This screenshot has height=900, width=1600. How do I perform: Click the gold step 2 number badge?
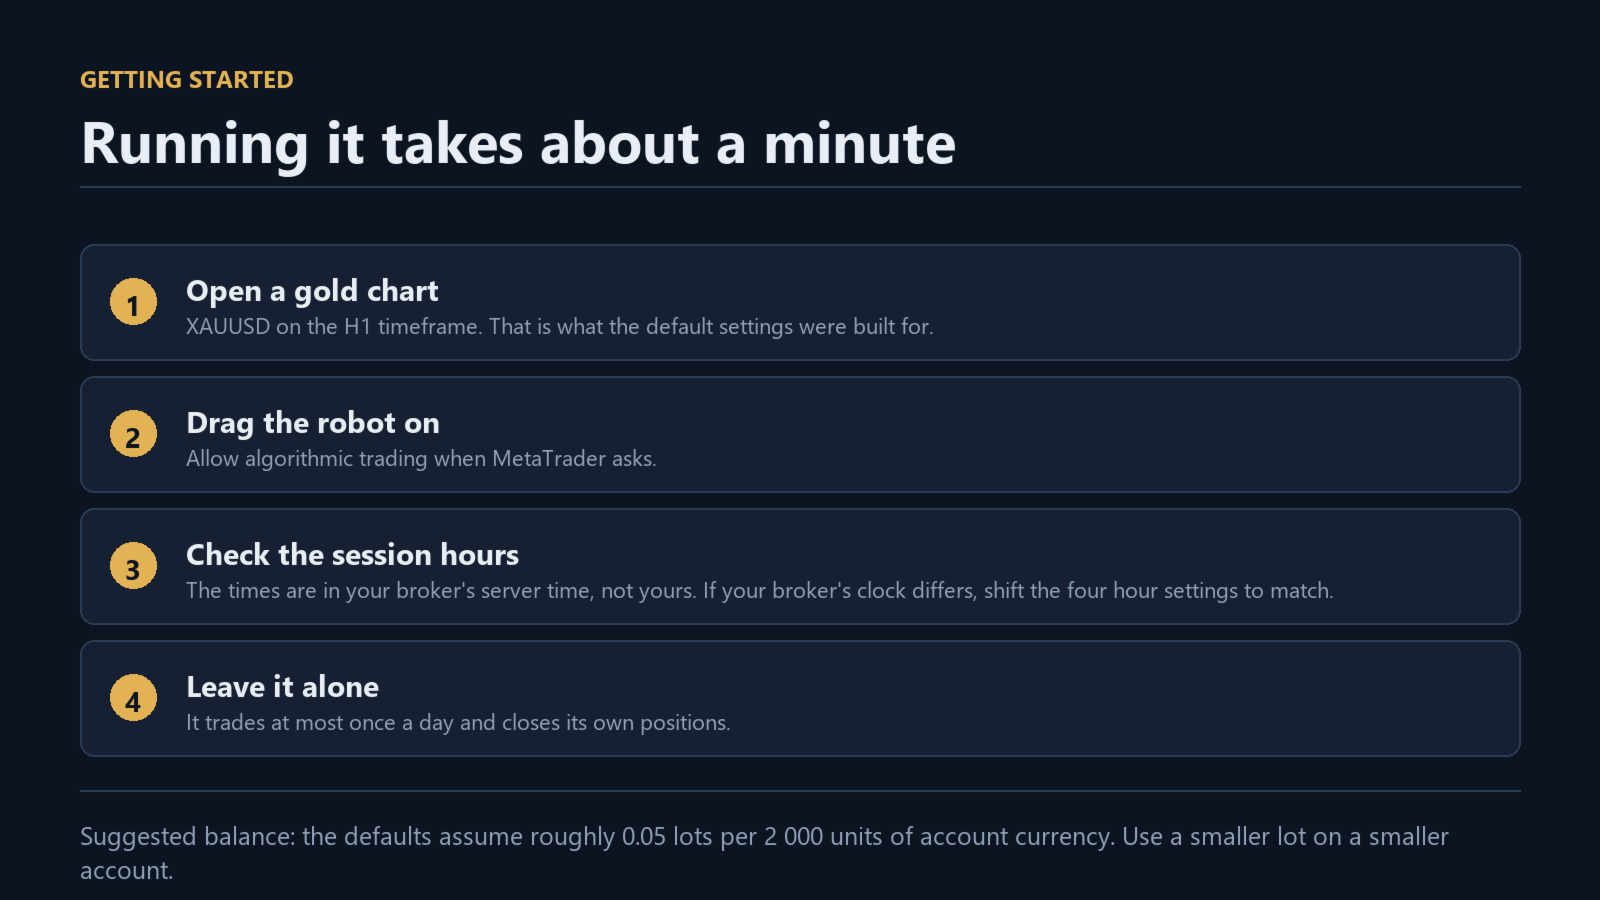133,435
